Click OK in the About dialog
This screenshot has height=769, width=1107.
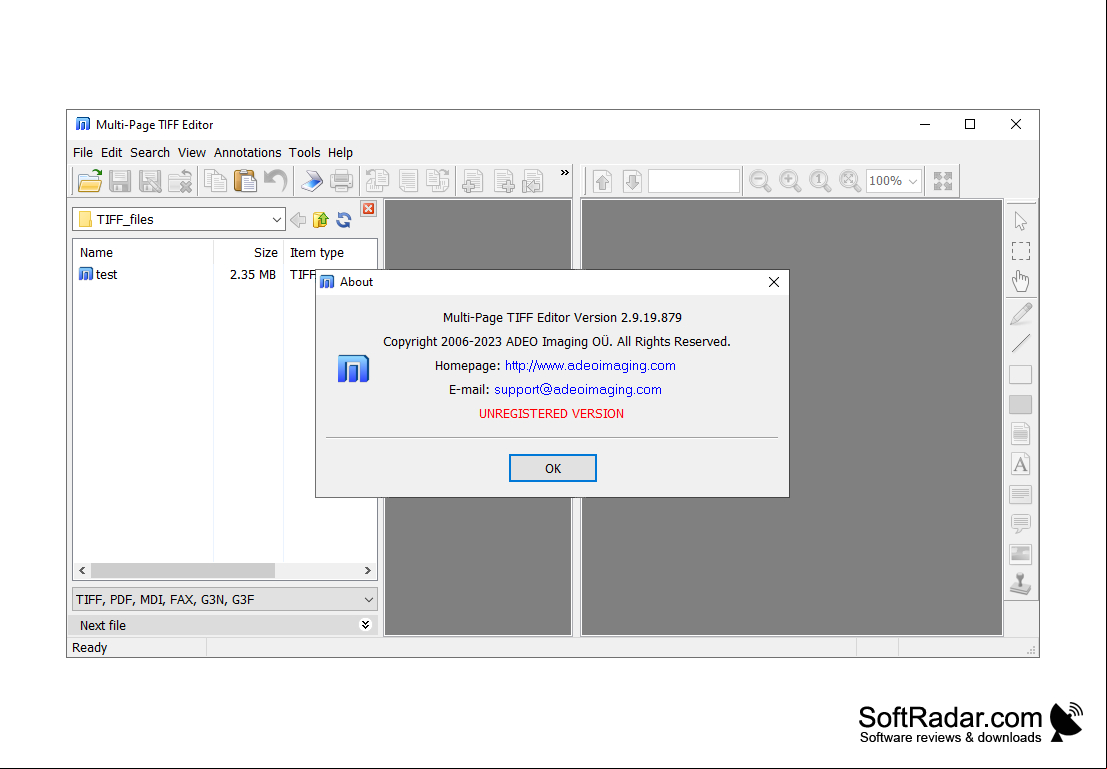point(553,468)
